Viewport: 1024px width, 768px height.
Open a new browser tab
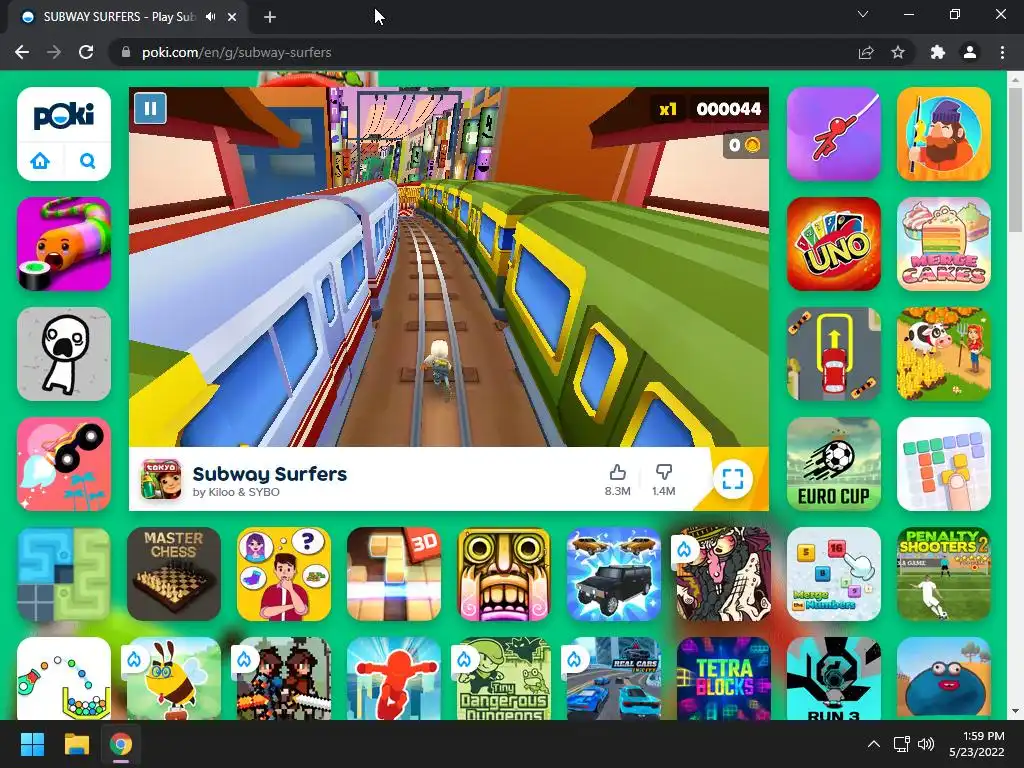270,17
